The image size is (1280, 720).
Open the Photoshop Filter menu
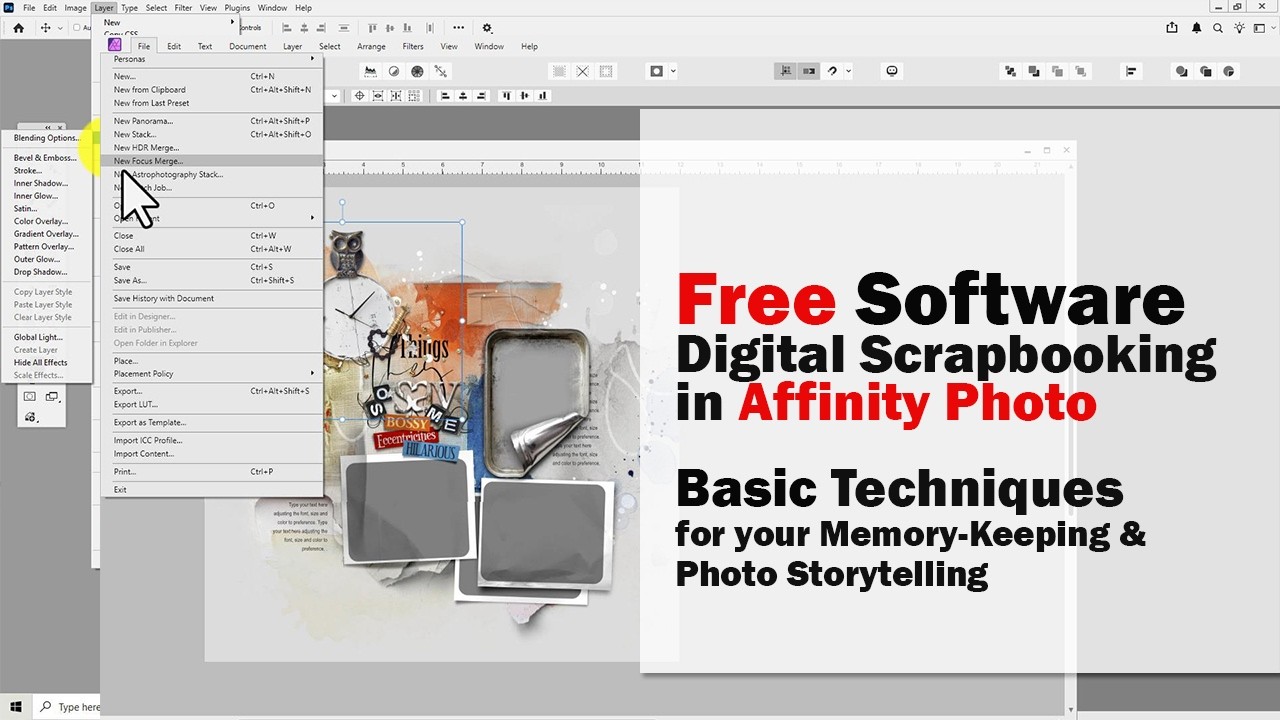(x=183, y=7)
